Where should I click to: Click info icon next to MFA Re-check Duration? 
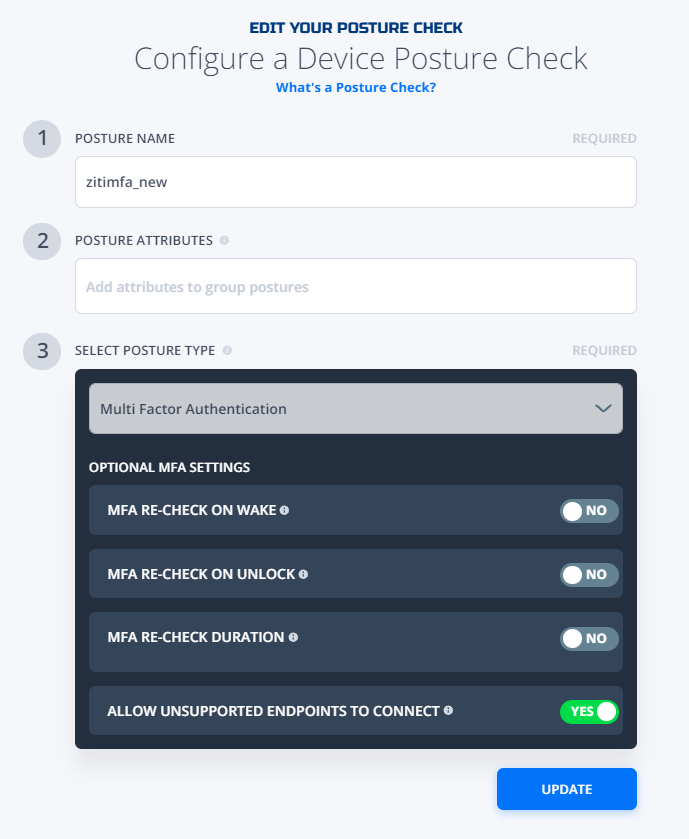click(x=293, y=637)
